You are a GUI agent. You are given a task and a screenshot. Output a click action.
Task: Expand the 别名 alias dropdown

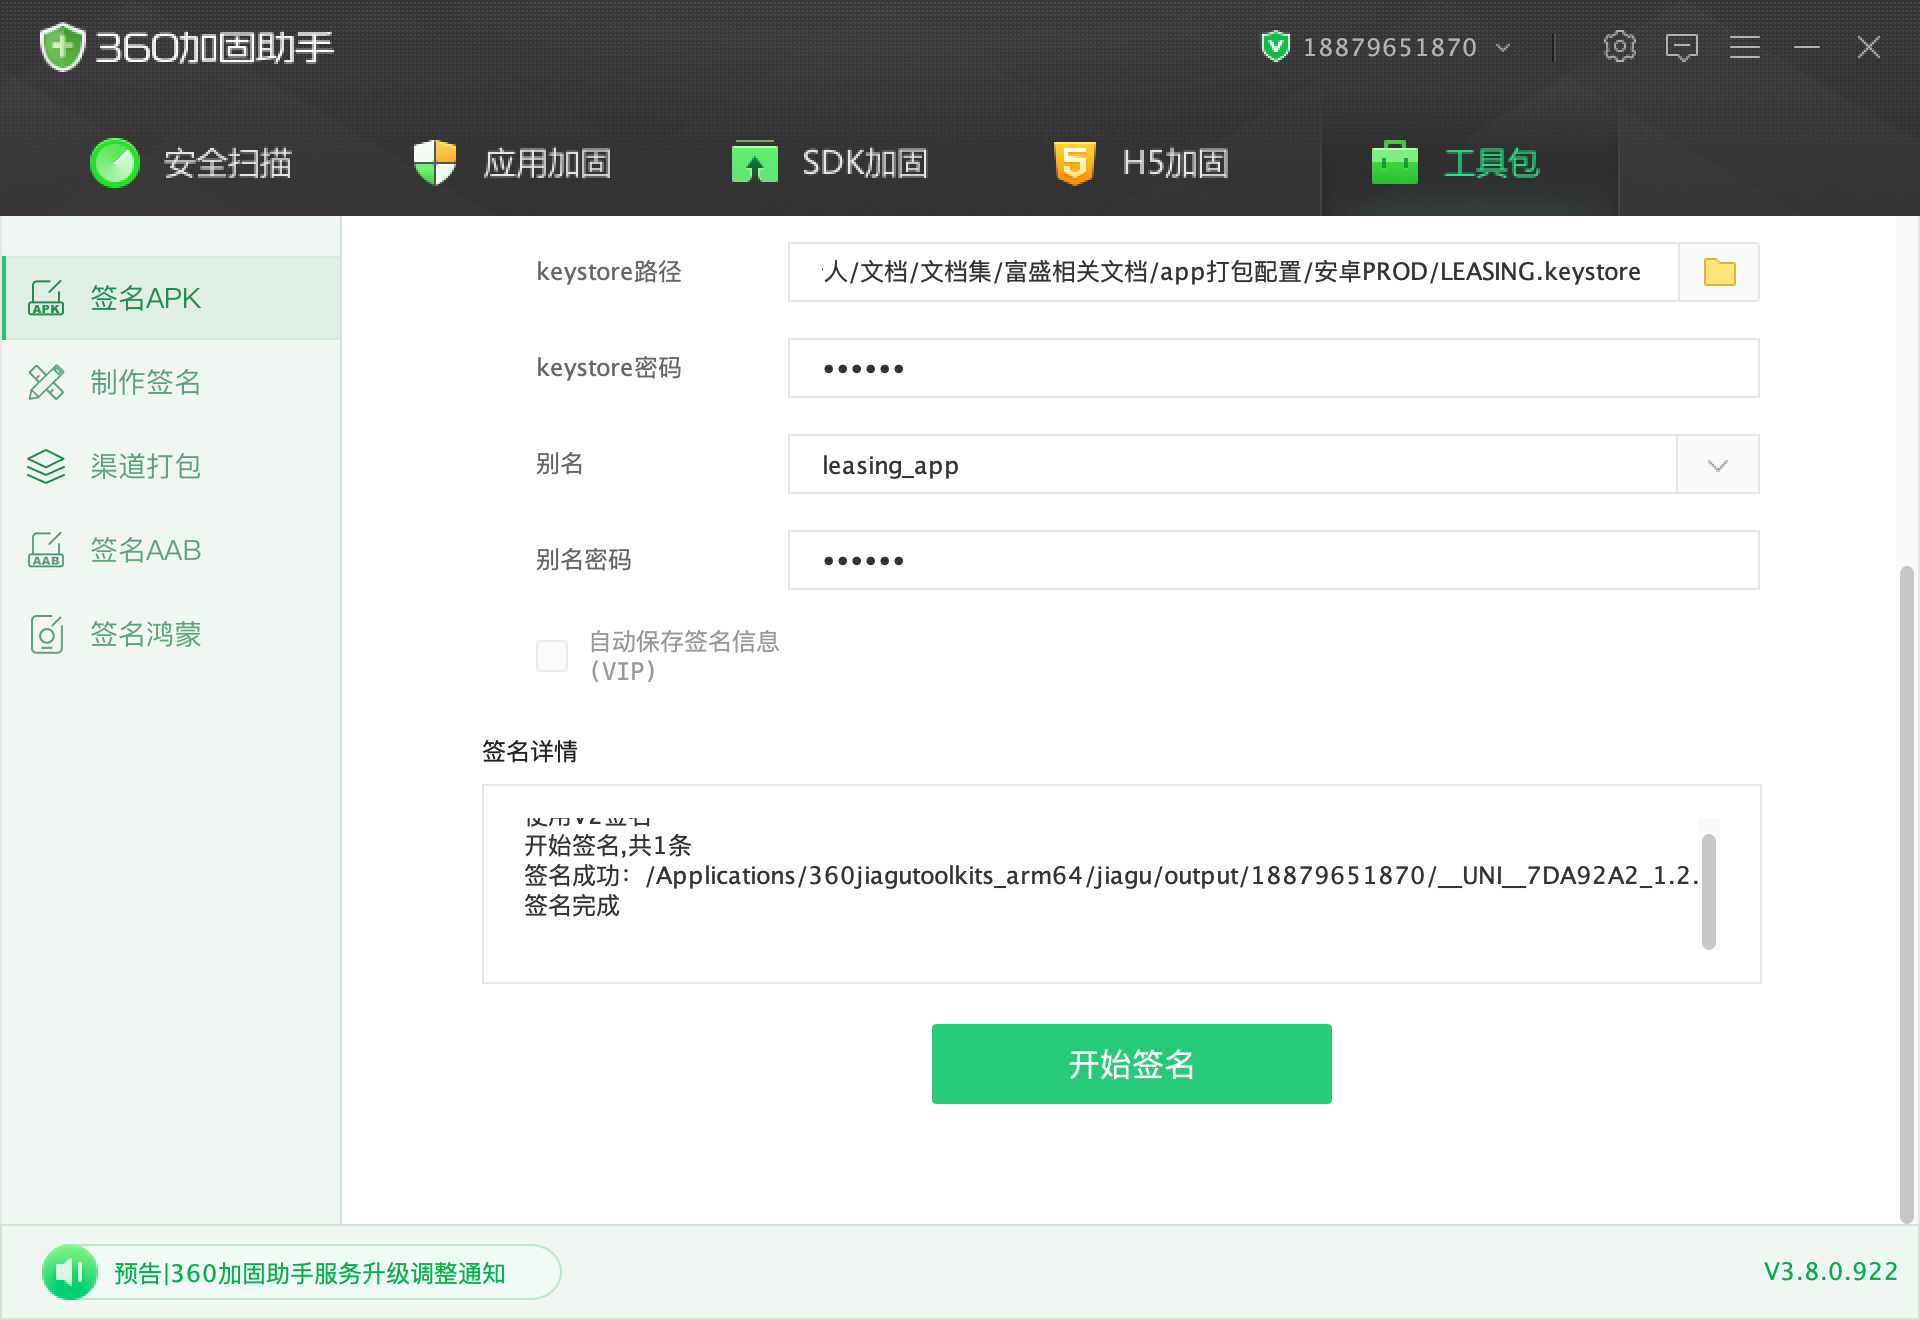click(x=1716, y=464)
